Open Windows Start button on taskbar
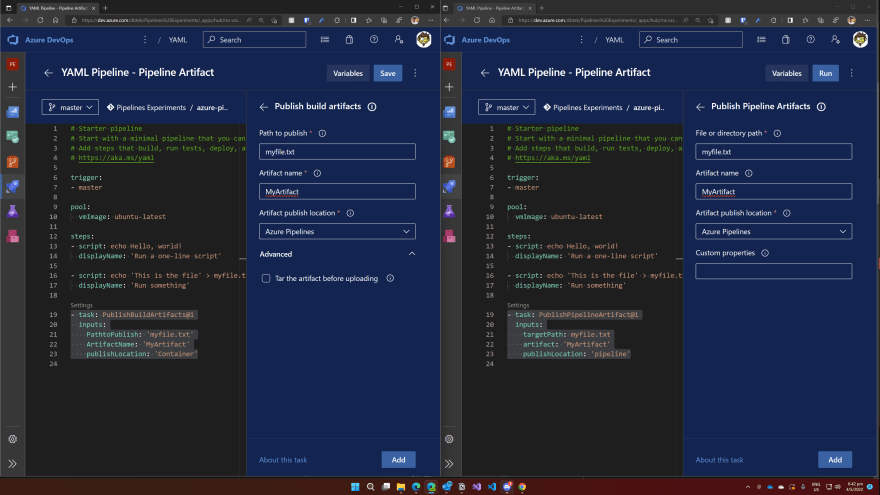This screenshot has height=495, width=880. tap(355, 487)
